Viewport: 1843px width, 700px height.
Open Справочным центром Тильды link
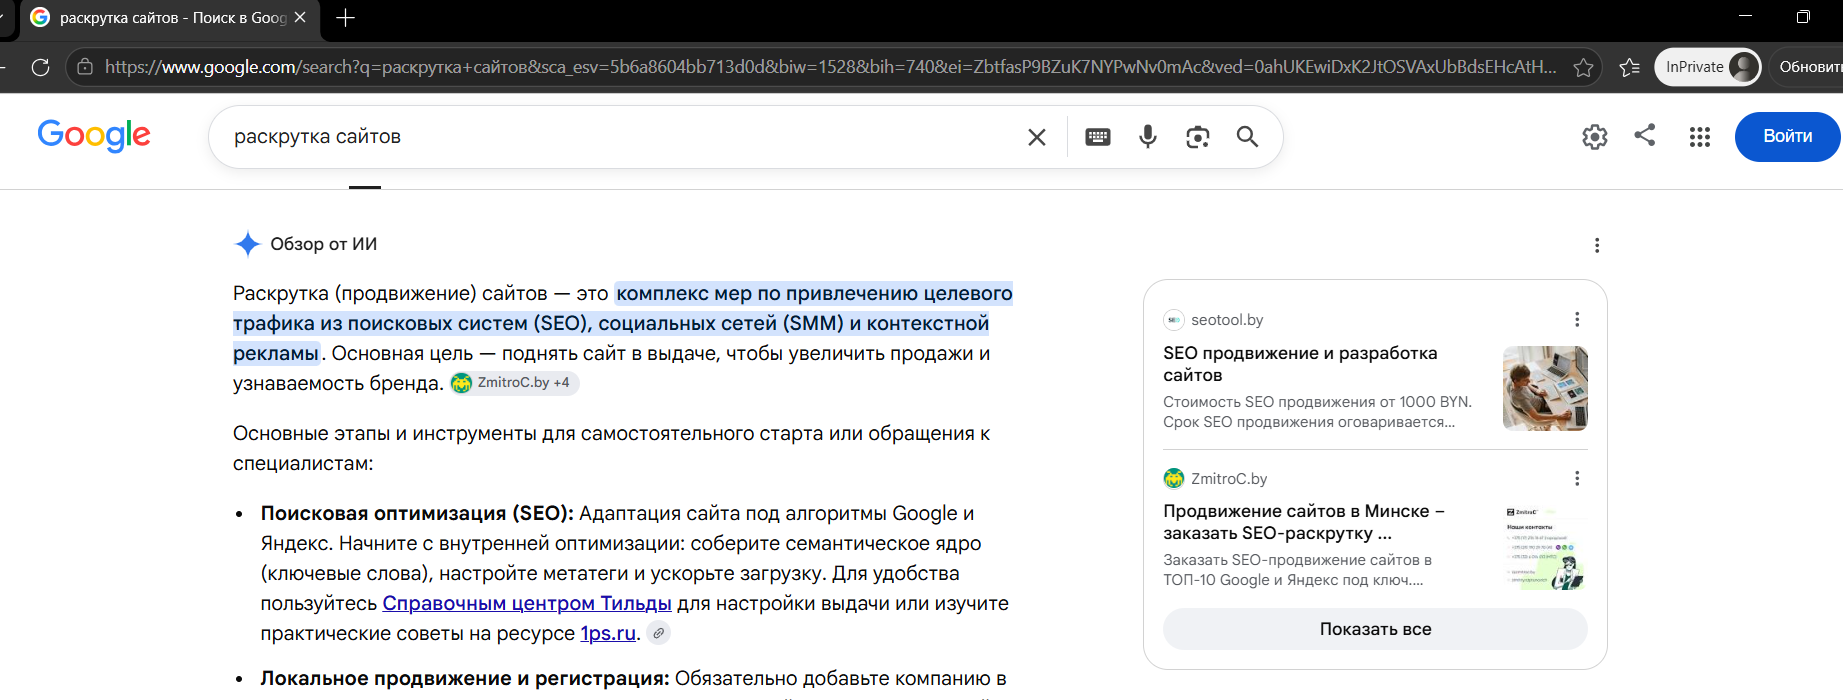pos(527,603)
